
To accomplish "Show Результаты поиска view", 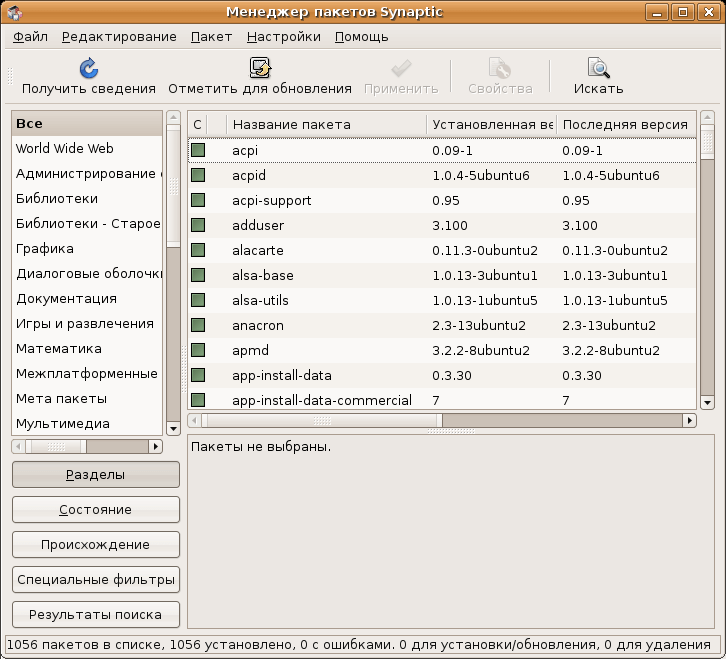I will [96, 615].
